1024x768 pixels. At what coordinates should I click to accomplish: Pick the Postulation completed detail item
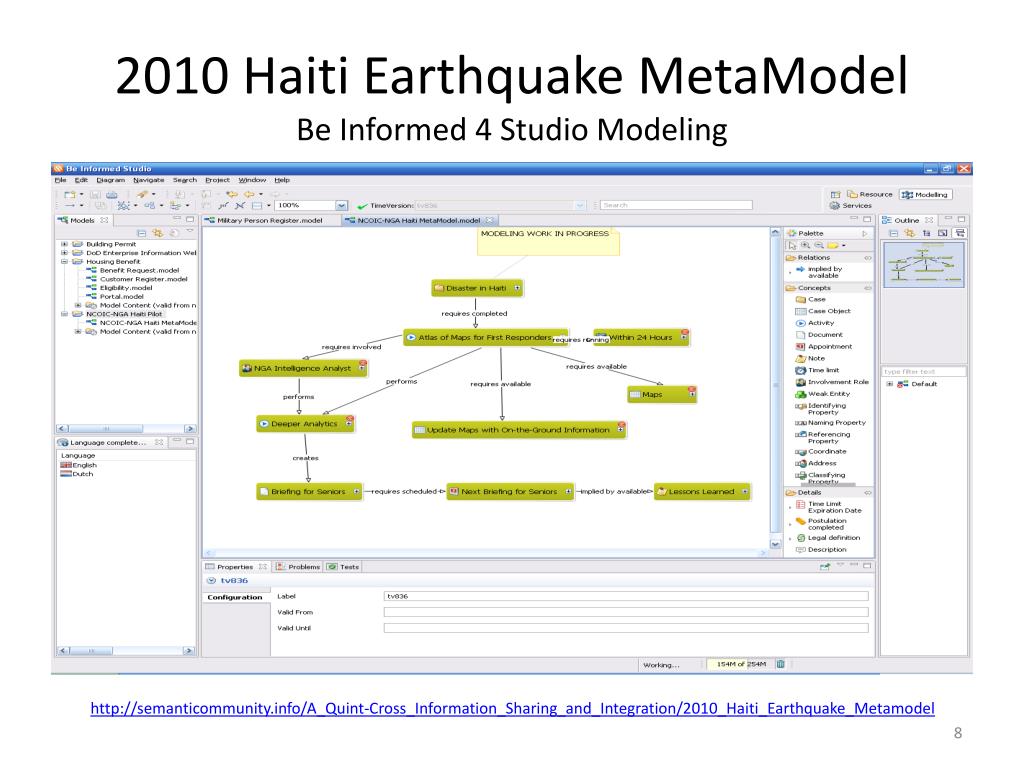pos(821,524)
